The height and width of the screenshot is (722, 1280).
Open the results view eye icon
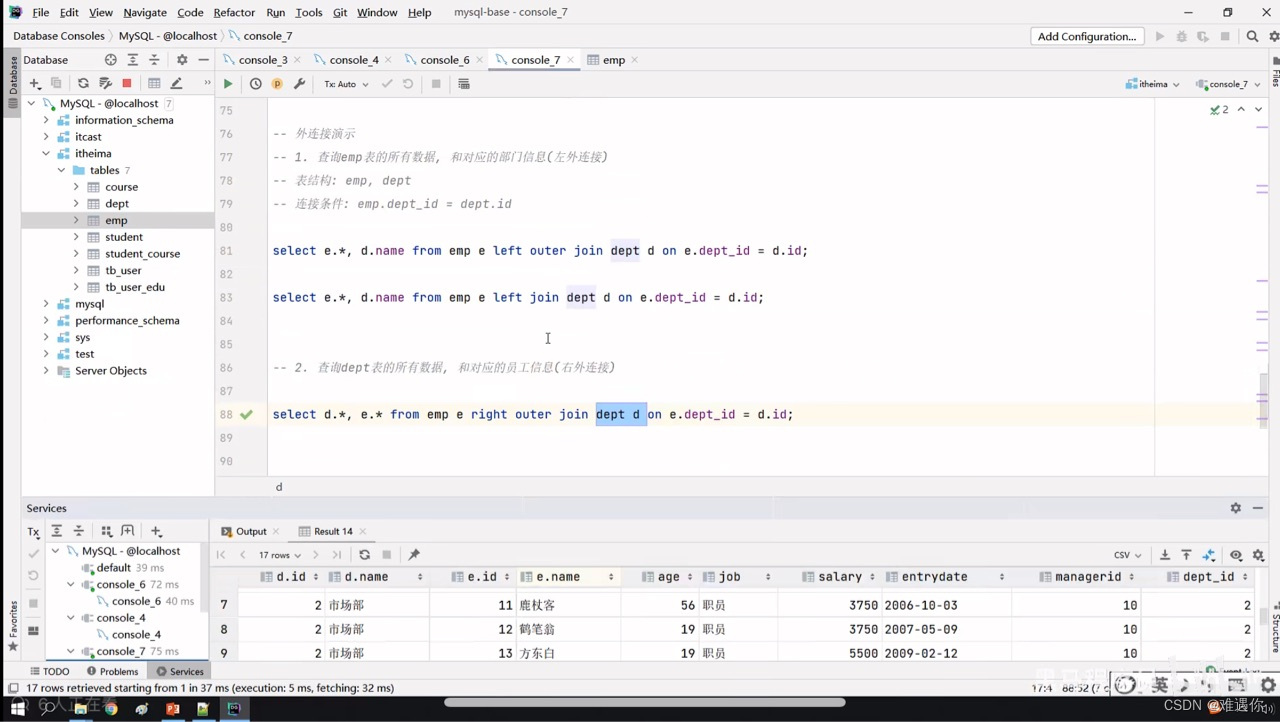coord(1236,555)
